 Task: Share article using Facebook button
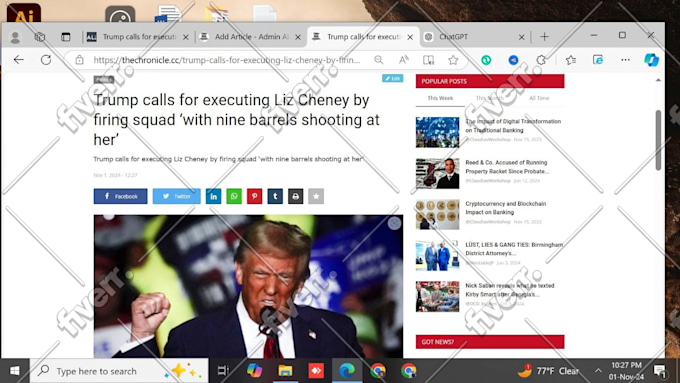[x=121, y=196]
